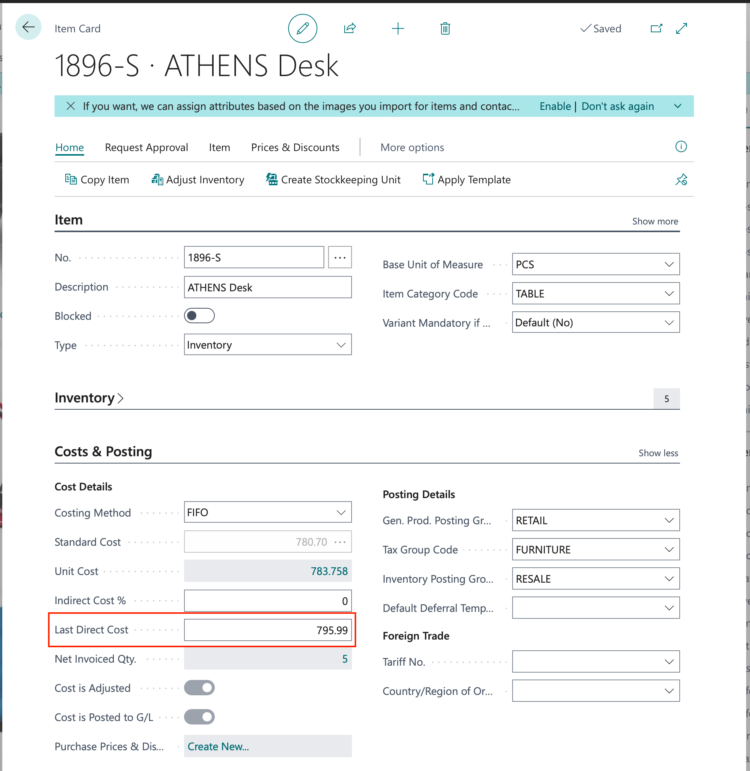This screenshot has width=750, height=771.
Task: Delete item using the trash icon
Action: tap(445, 29)
